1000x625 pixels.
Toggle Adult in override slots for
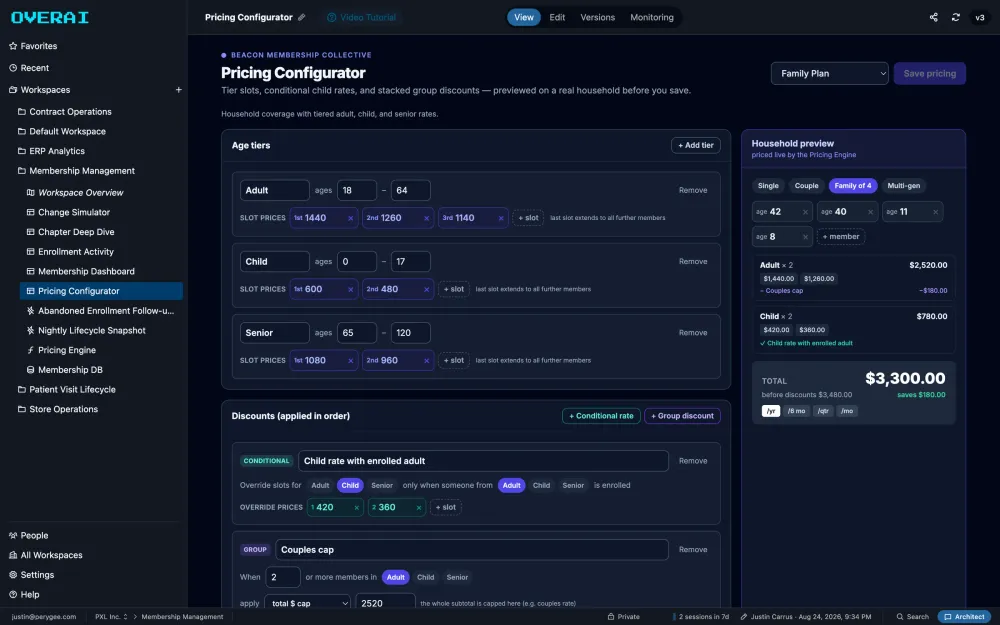pos(320,485)
